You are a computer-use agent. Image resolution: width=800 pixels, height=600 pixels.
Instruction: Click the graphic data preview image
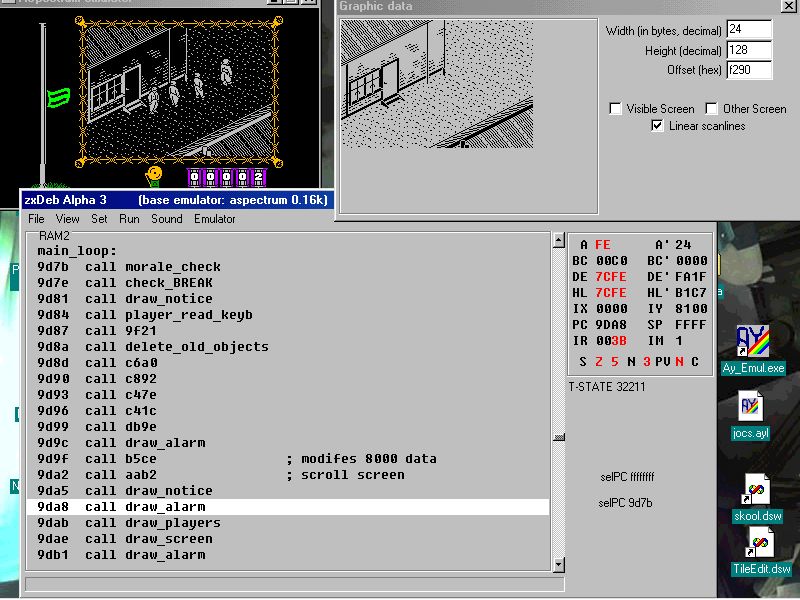coord(437,84)
